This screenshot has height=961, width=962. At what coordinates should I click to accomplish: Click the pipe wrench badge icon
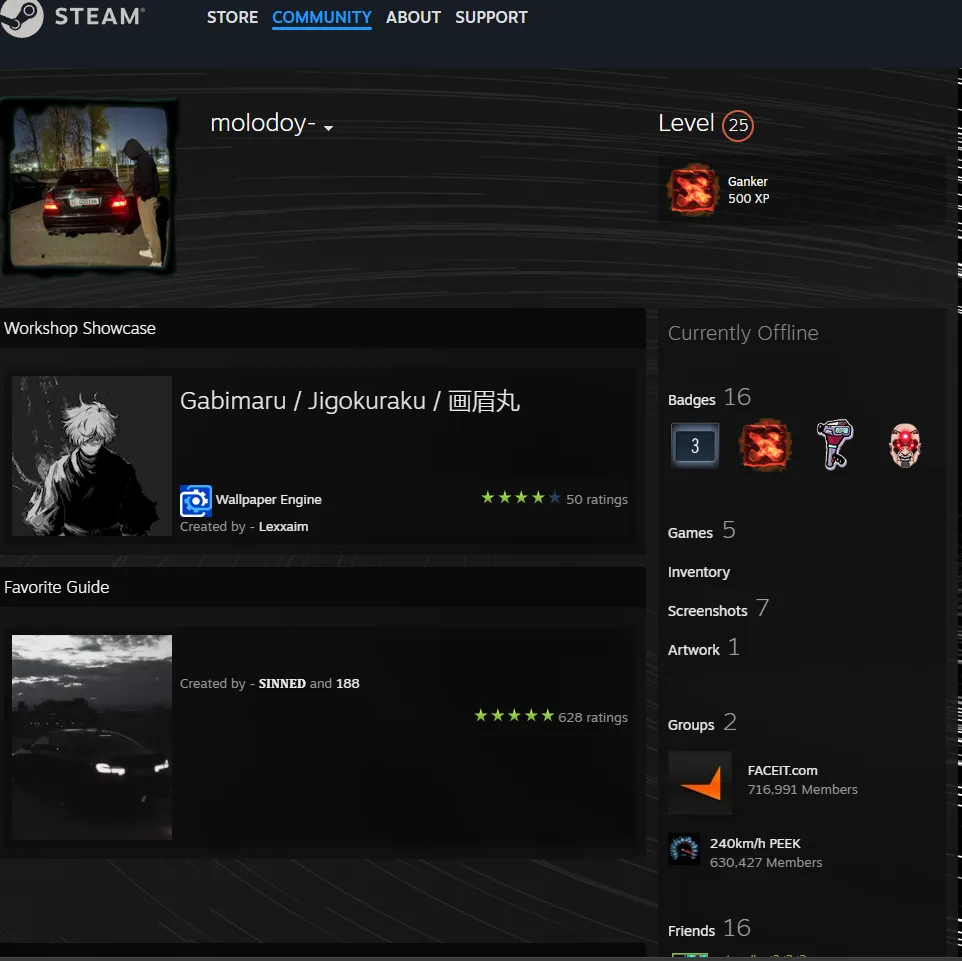(835, 444)
